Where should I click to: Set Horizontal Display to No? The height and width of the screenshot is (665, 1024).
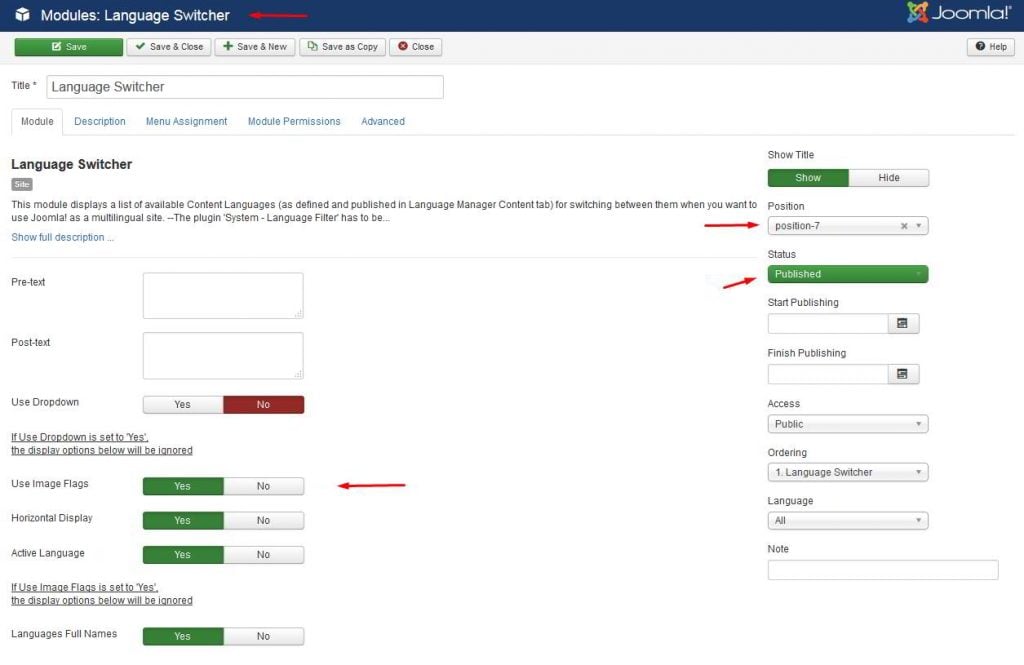(x=263, y=520)
